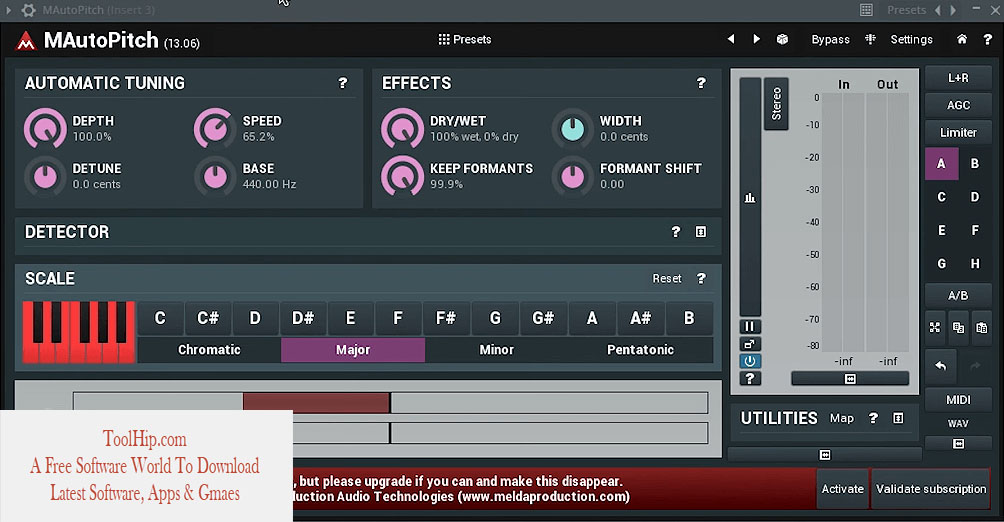1004x522 pixels.
Task: Click the Formant Shift knob
Action: (x=572, y=176)
